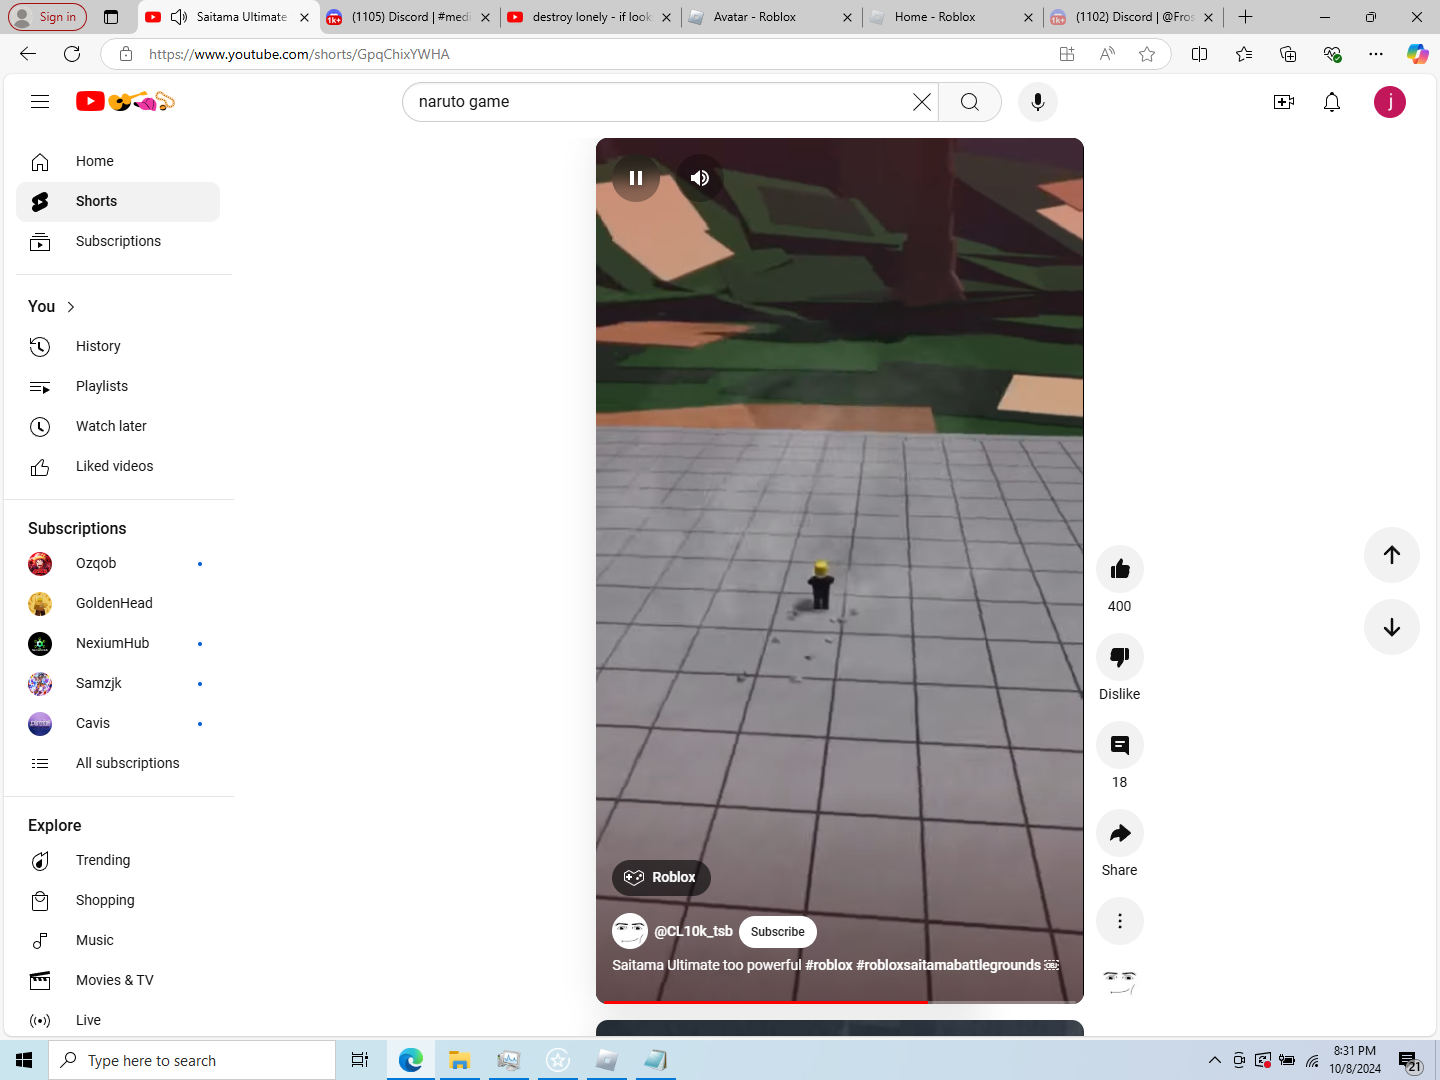Open Shopping in Explore
Viewport: 1440px width, 1080px height.
coord(118,900)
